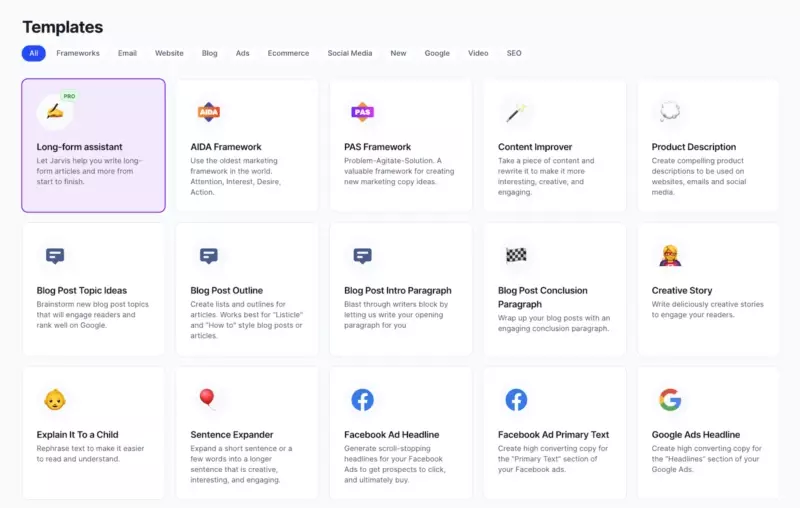The image size is (800, 508).
Task: Open the Long-form assistant title
Action: tap(79, 147)
